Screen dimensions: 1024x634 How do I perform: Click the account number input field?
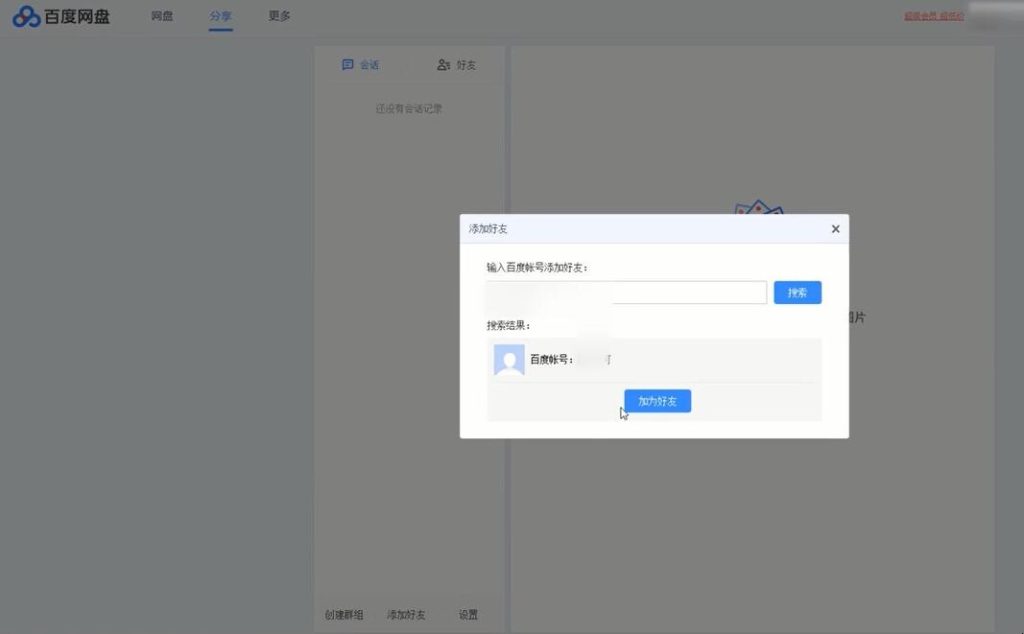tap(625, 292)
